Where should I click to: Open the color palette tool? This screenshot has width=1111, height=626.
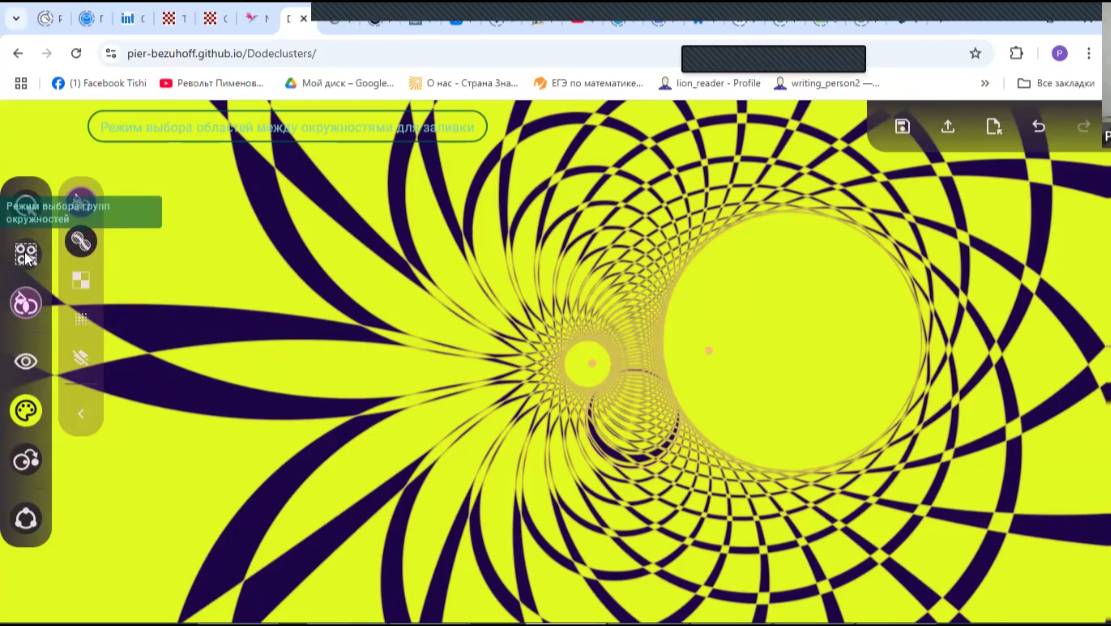coord(26,410)
